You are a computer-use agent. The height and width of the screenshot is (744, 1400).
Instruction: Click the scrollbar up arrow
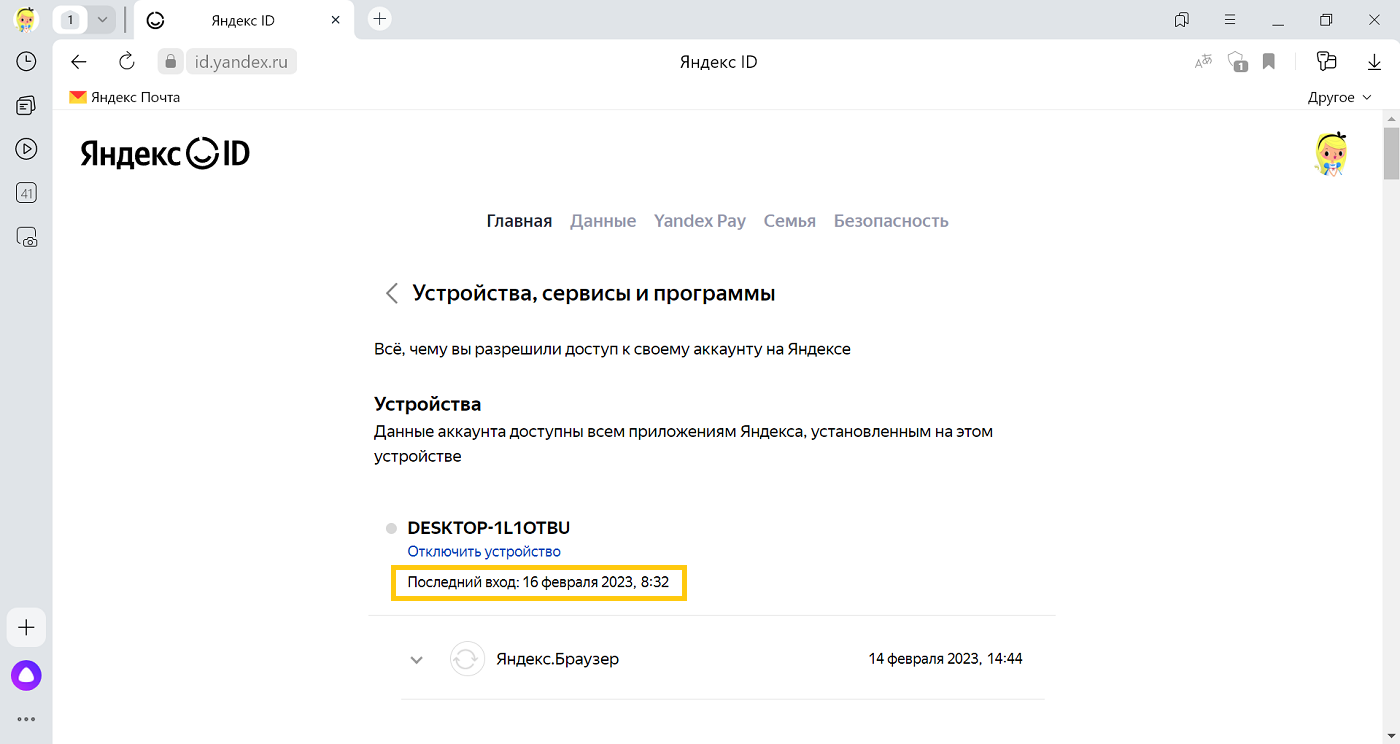1391,118
